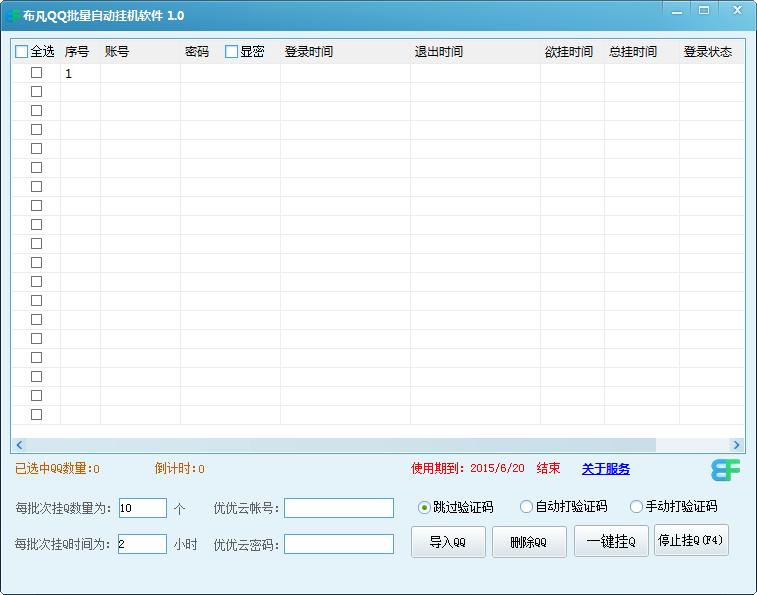Check the checkbox in row 1
Image resolution: width=757 pixels, height=595 pixels.
(x=37, y=73)
